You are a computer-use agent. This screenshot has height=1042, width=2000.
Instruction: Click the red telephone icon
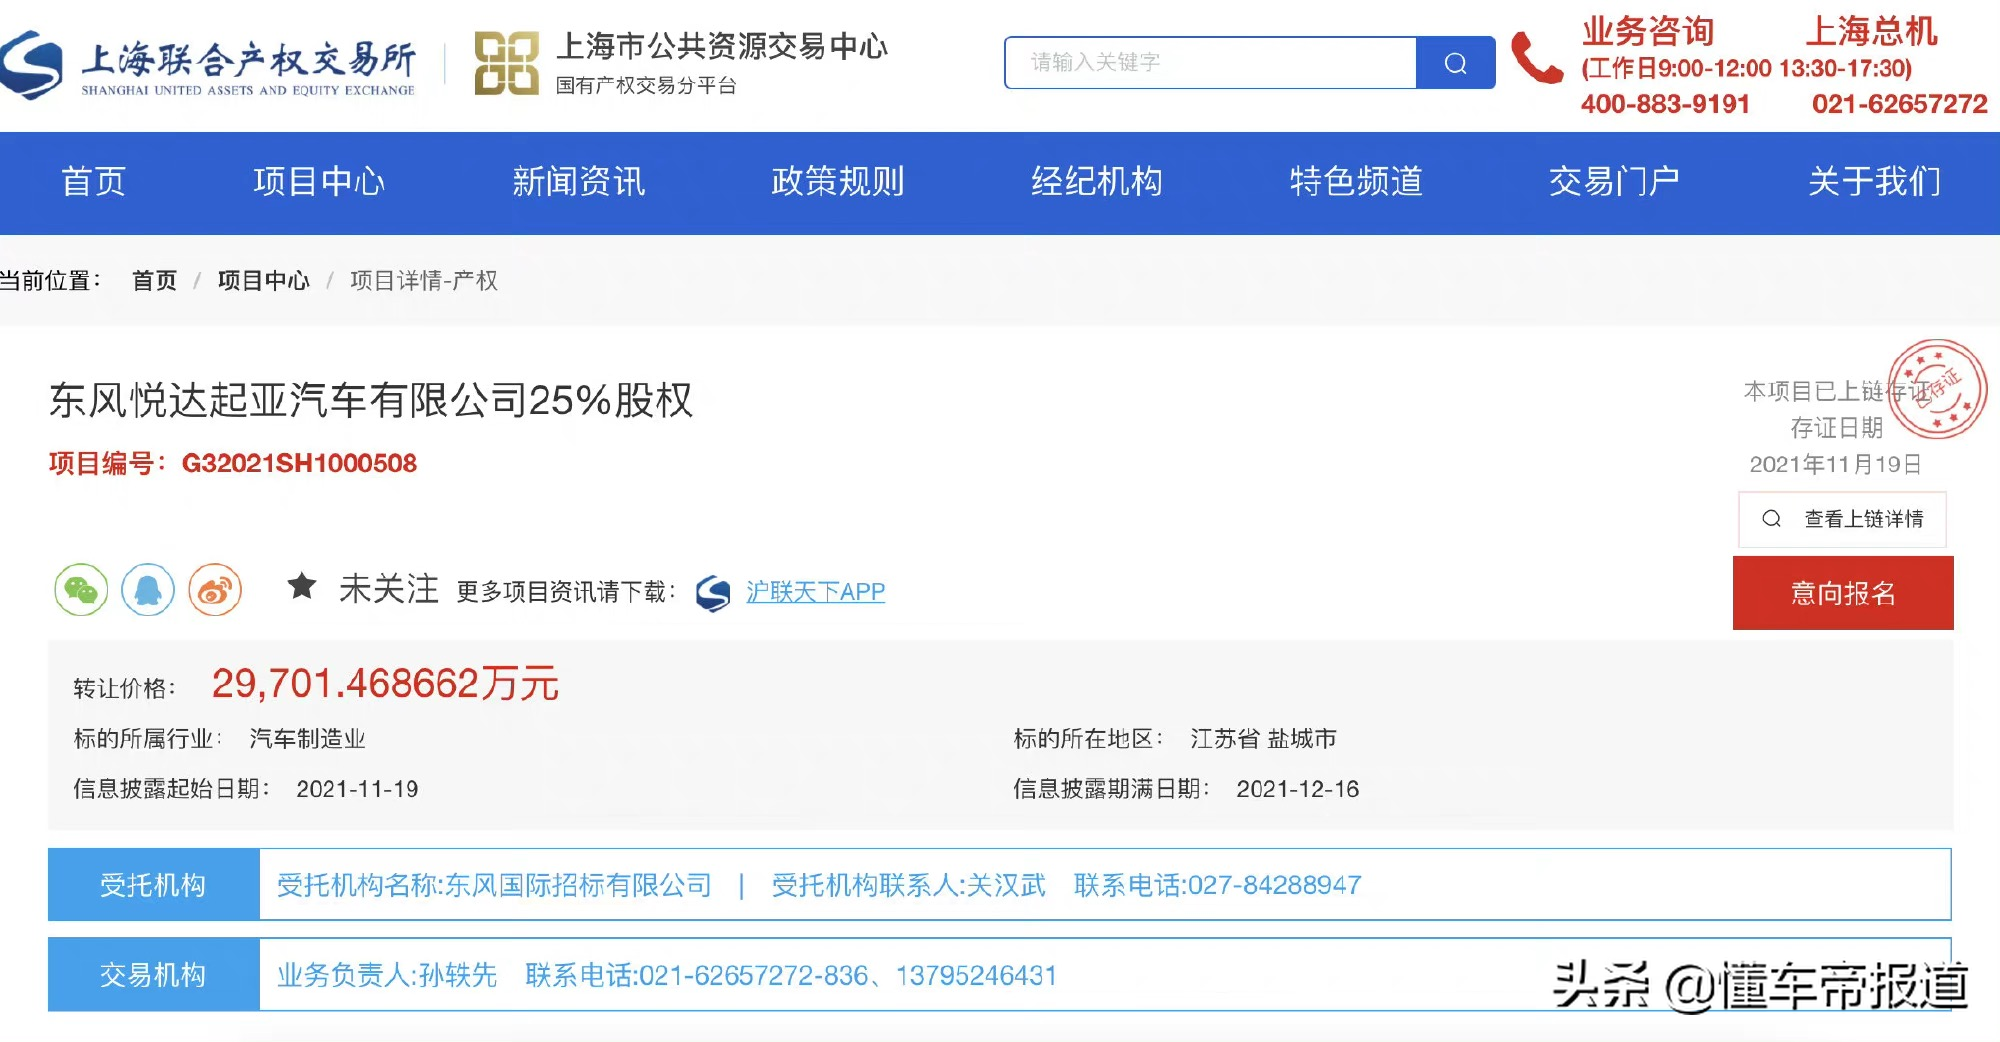1536,58
